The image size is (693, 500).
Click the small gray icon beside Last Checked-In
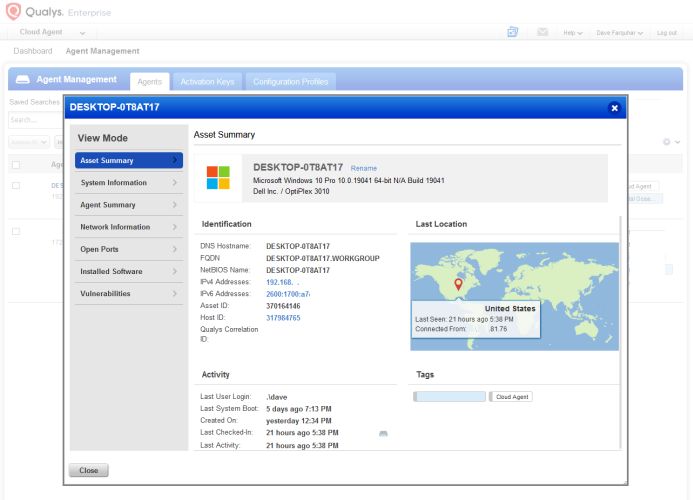pos(383,434)
